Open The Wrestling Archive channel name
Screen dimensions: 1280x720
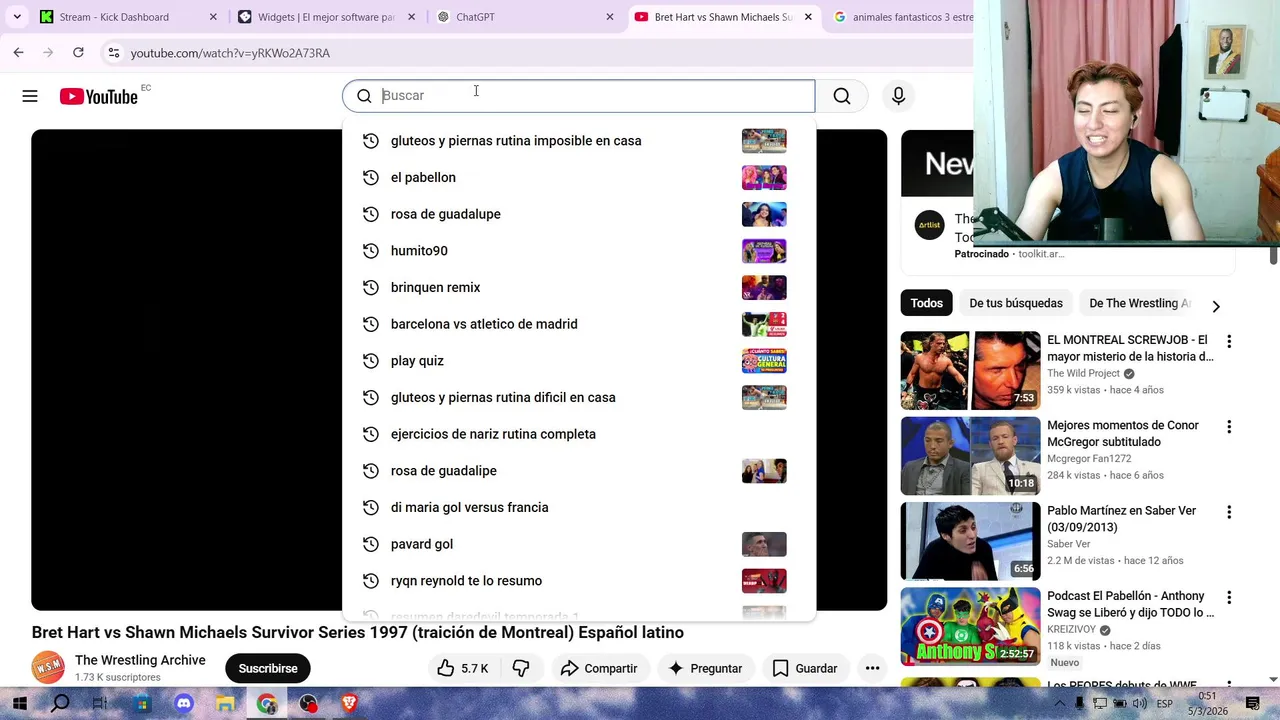click(140, 660)
